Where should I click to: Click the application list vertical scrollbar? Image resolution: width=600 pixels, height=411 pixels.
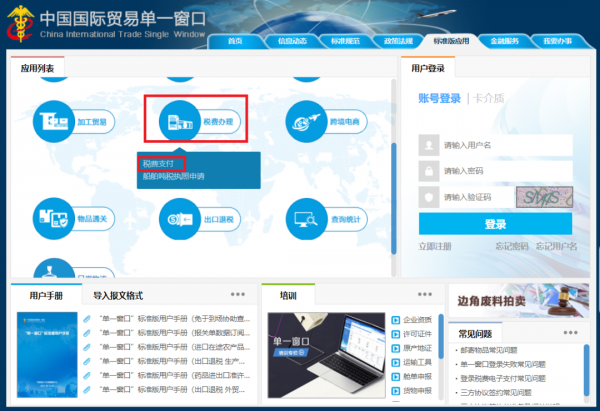point(393,198)
